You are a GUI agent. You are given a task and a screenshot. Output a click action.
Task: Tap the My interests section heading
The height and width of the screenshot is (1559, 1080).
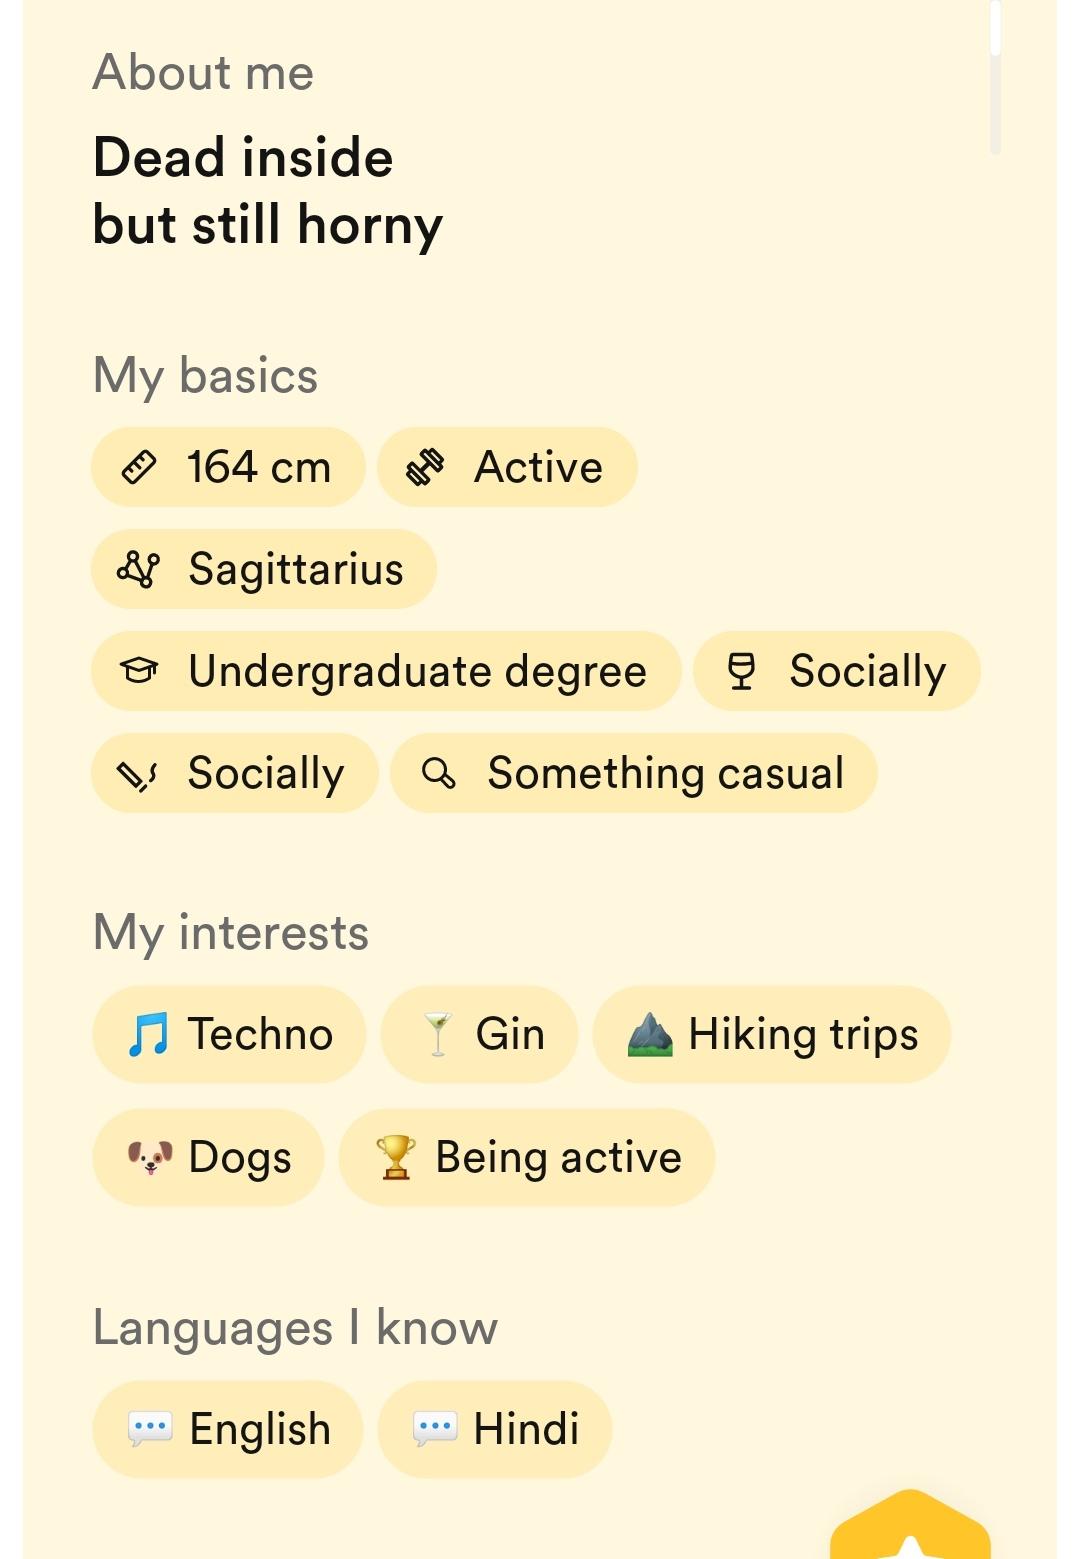(231, 933)
